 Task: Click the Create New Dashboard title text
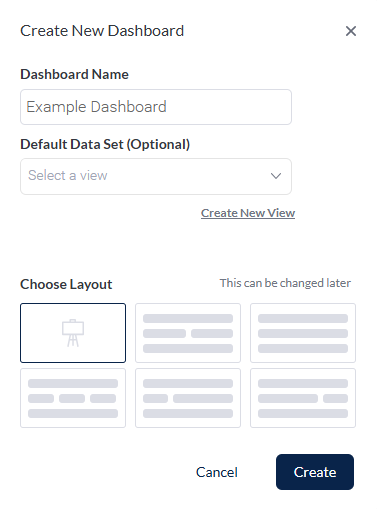pyautogui.click(x=102, y=31)
